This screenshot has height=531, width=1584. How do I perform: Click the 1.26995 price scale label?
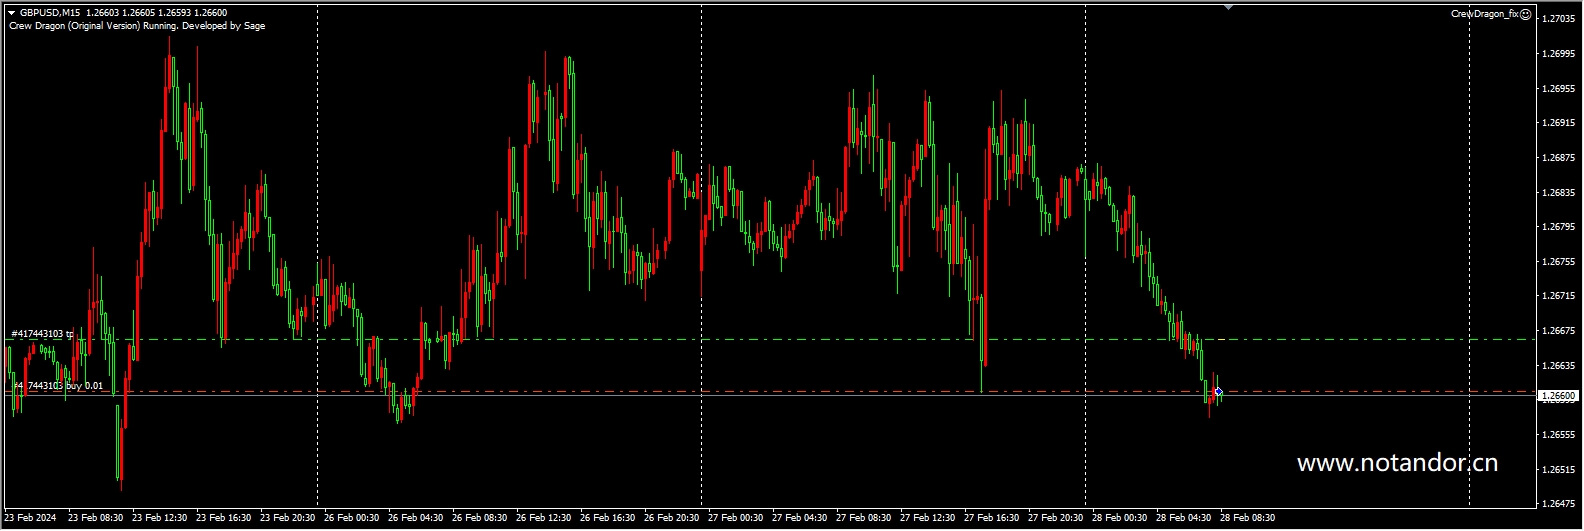(1558, 54)
